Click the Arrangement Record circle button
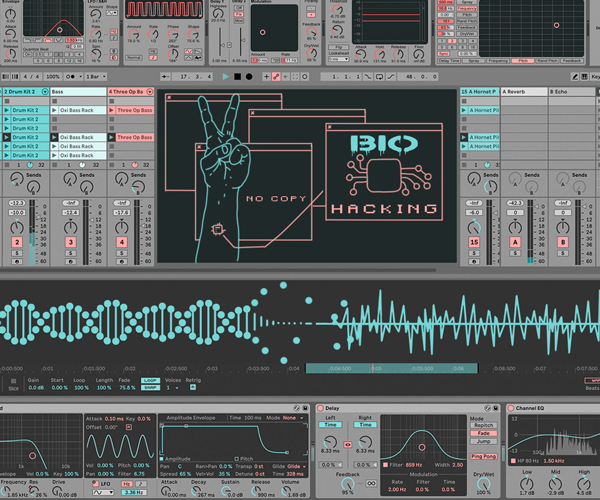 coord(249,77)
